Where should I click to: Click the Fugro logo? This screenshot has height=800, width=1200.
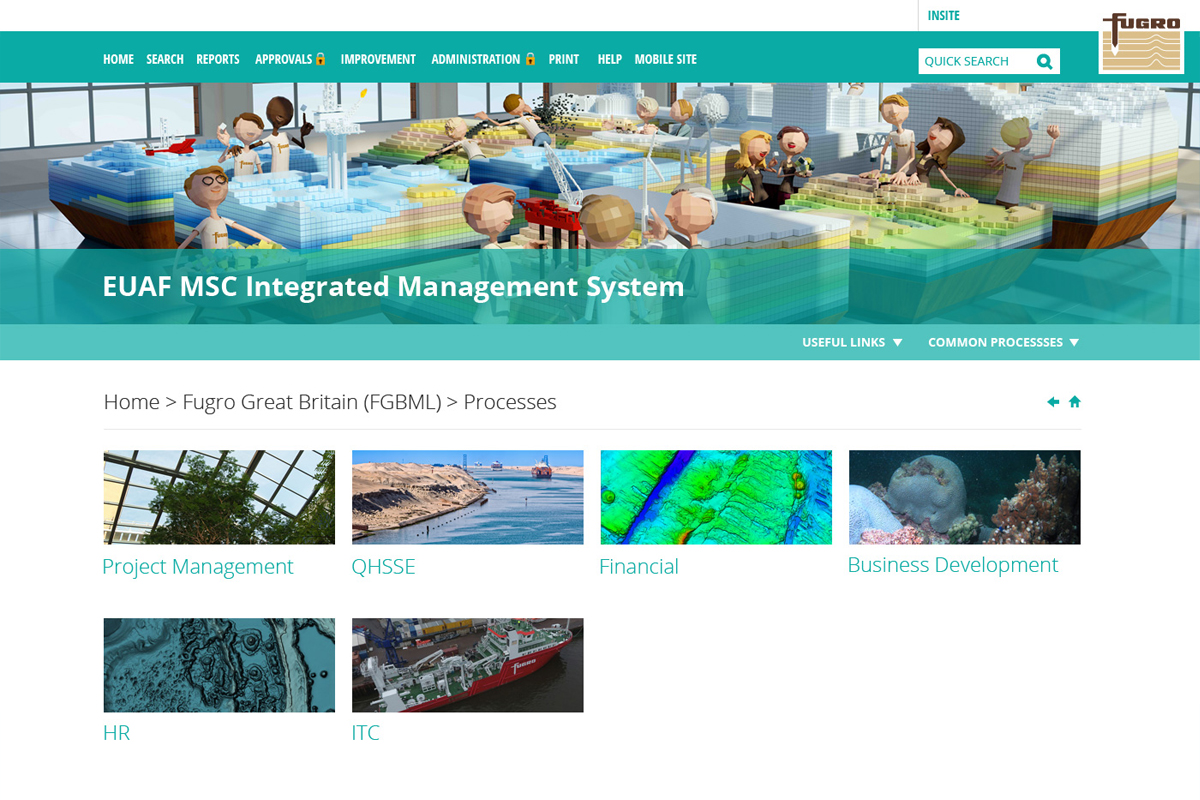[x=1141, y=42]
